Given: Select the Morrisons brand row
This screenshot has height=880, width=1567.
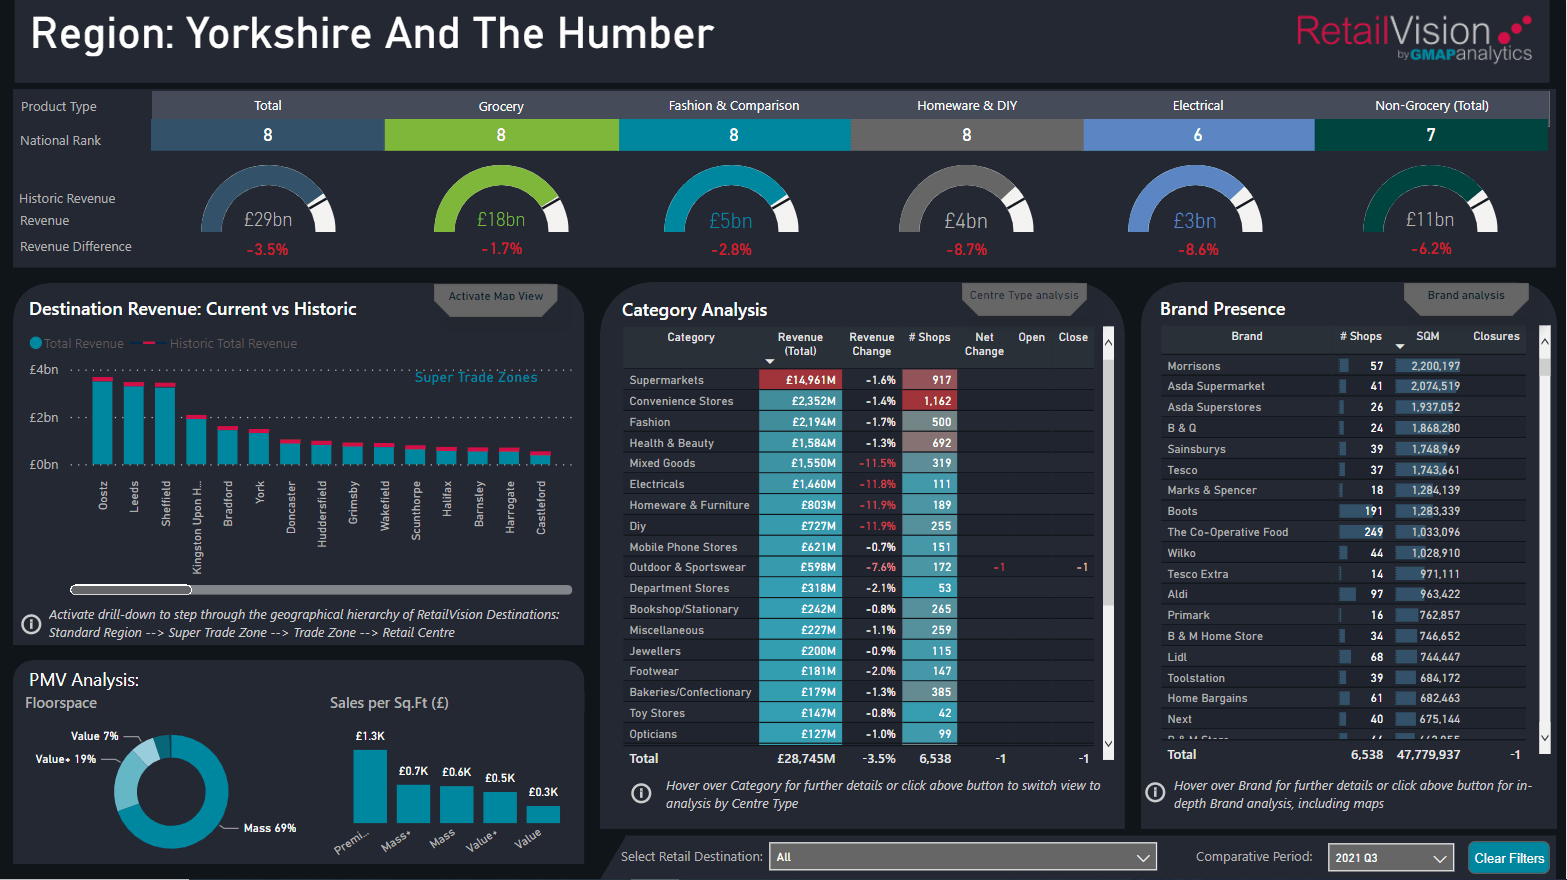Looking at the screenshot, I should point(1343,366).
